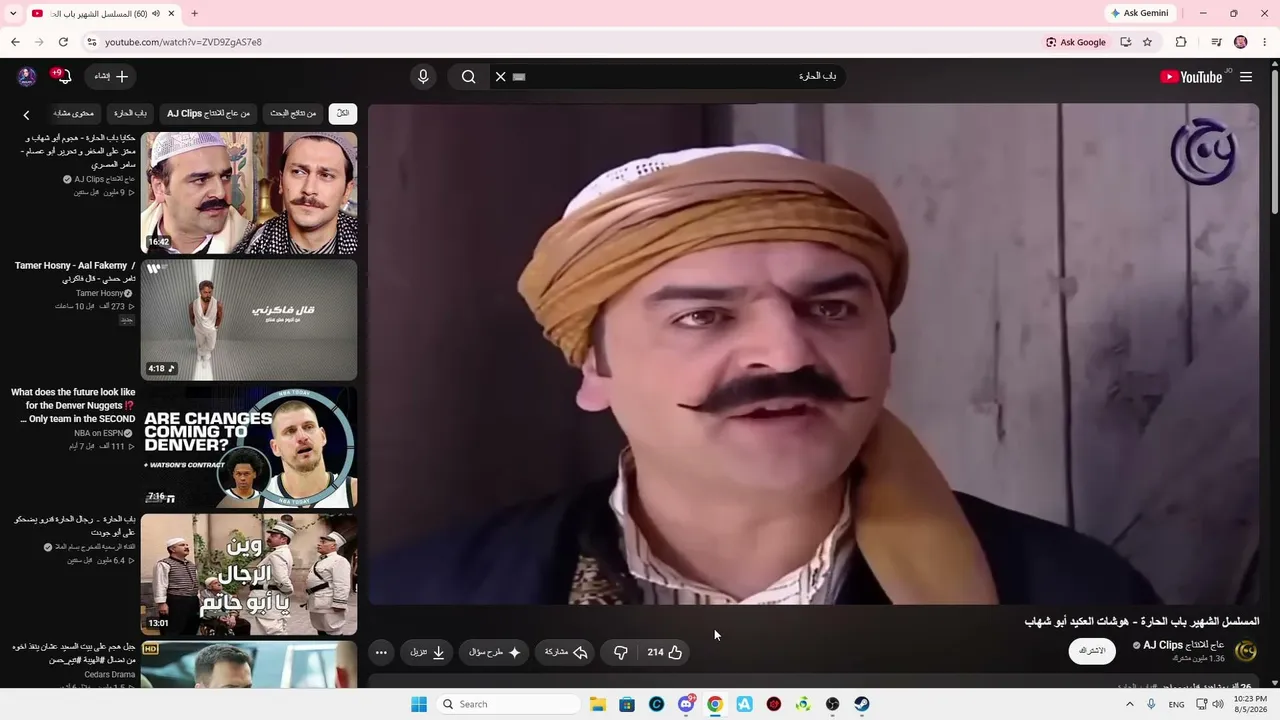Click the Ask Google lens button
The image size is (1280, 720).
(1076, 42)
